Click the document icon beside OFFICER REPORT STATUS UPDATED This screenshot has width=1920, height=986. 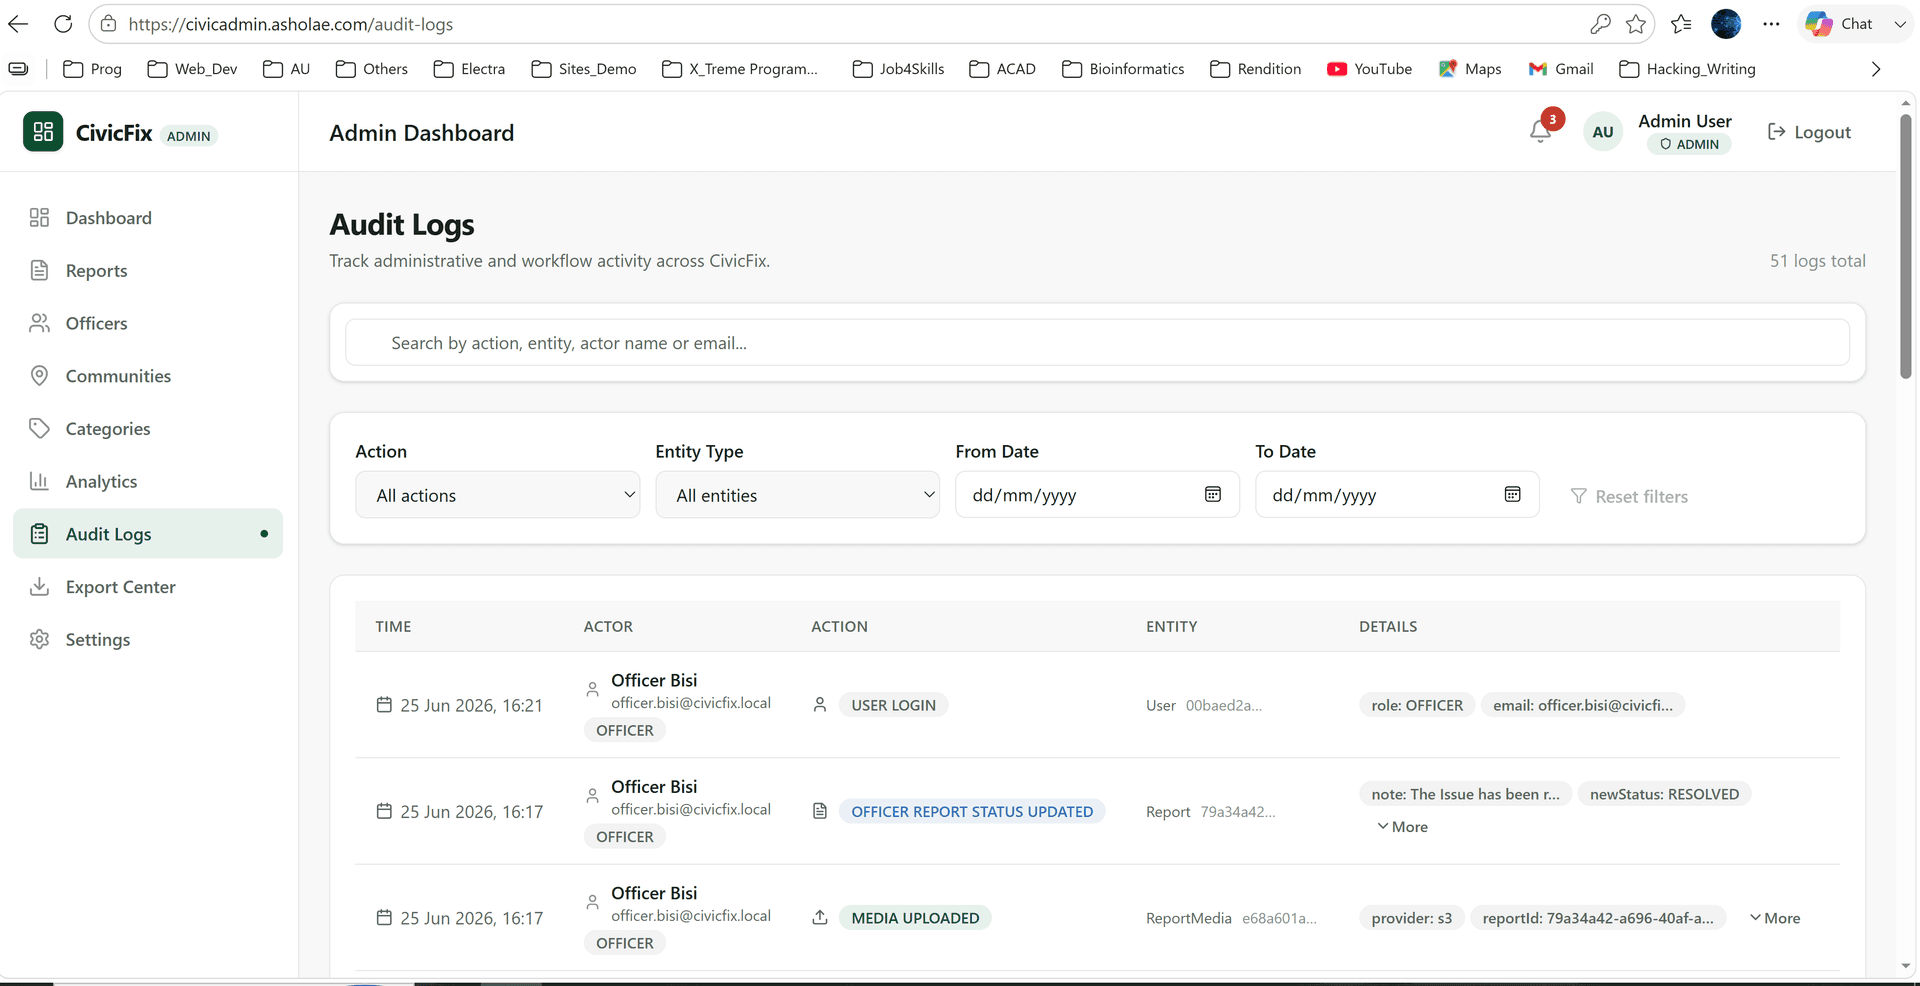(820, 811)
